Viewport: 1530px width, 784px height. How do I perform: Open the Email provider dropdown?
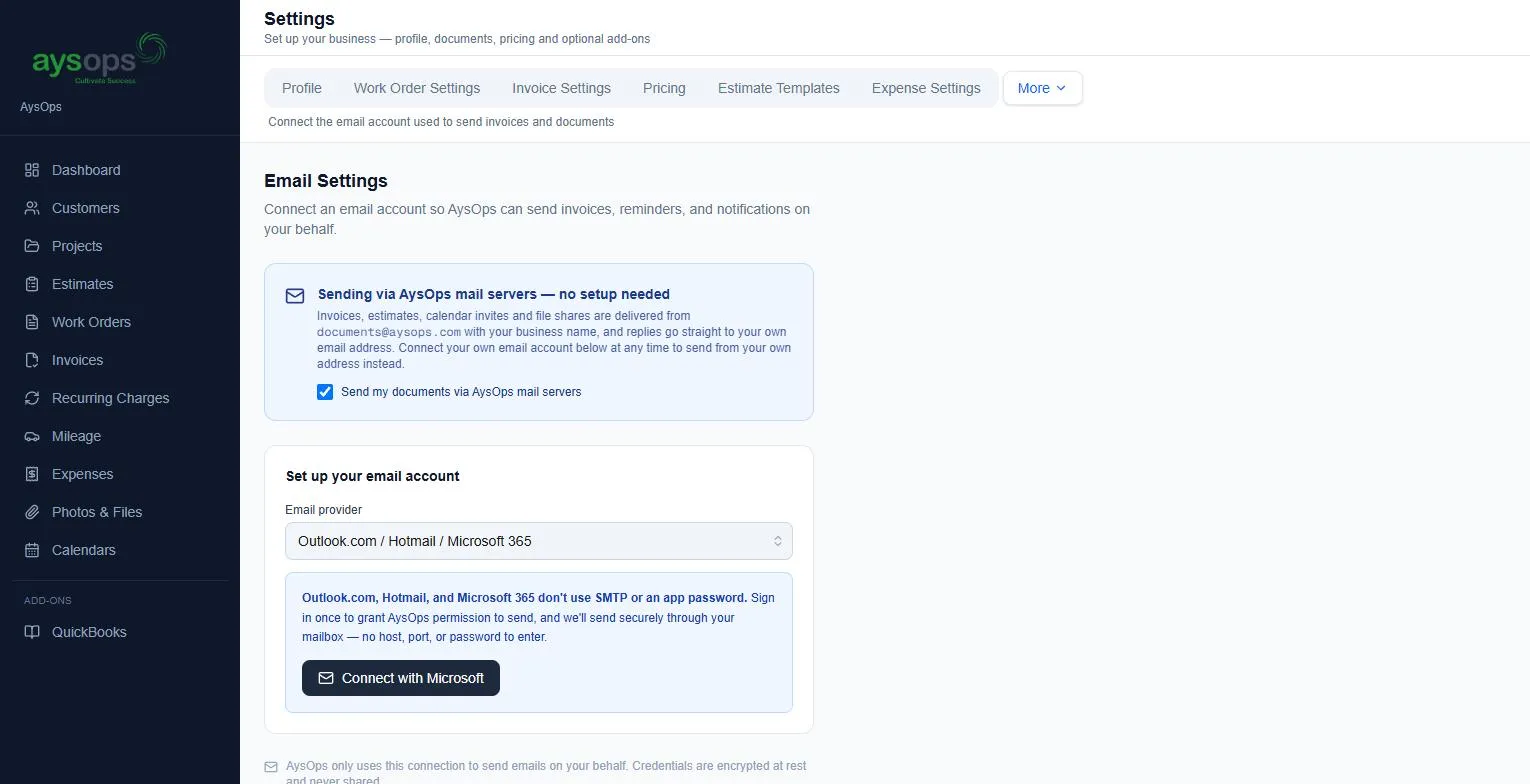tap(539, 541)
